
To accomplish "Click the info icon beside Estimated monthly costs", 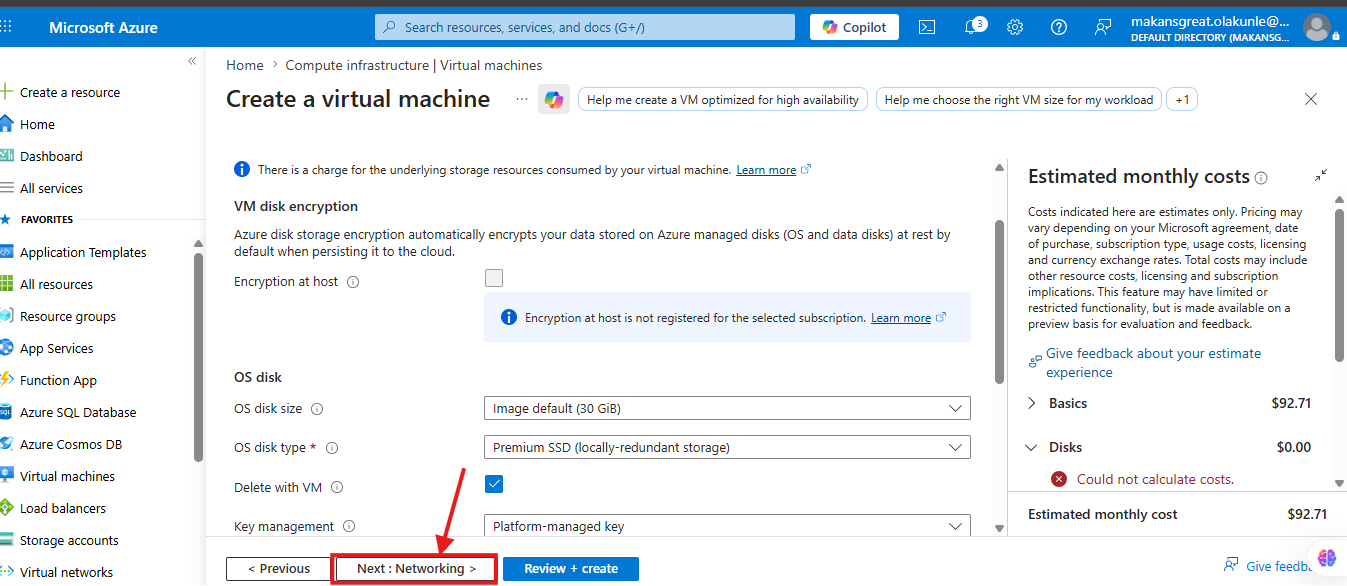I will [1261, 178].
